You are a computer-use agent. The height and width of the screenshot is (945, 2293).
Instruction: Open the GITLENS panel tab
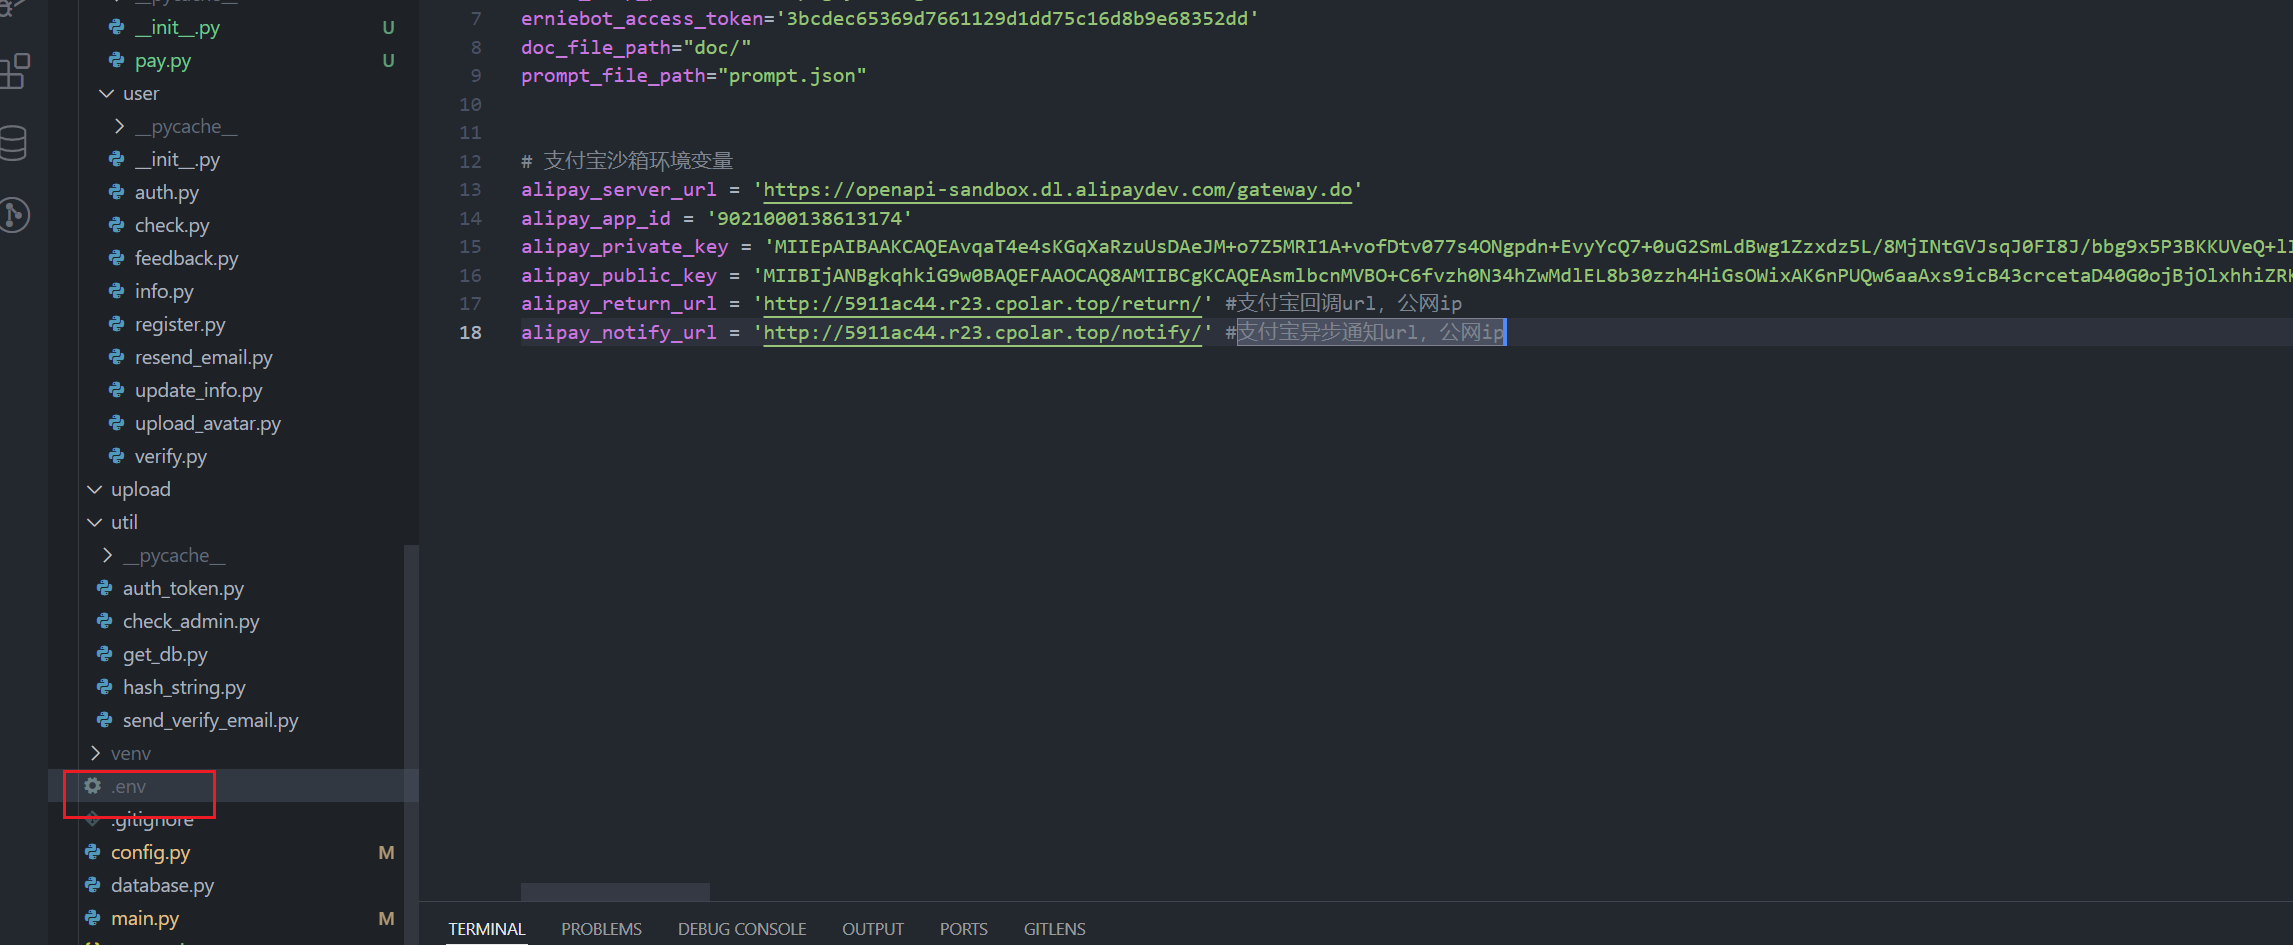tap(1054, 929)
